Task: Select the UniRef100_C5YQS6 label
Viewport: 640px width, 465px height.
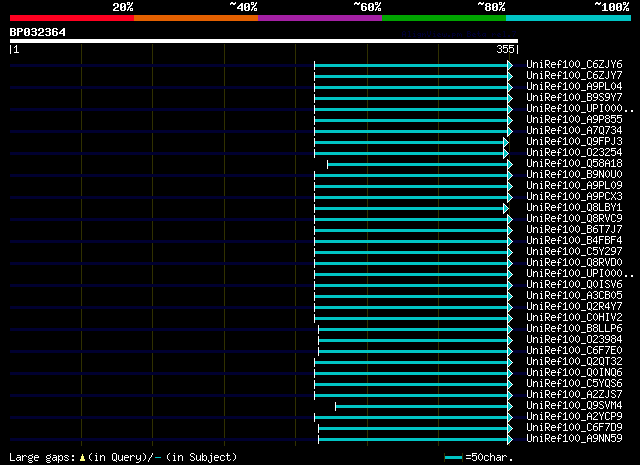Action: (574, 384)
